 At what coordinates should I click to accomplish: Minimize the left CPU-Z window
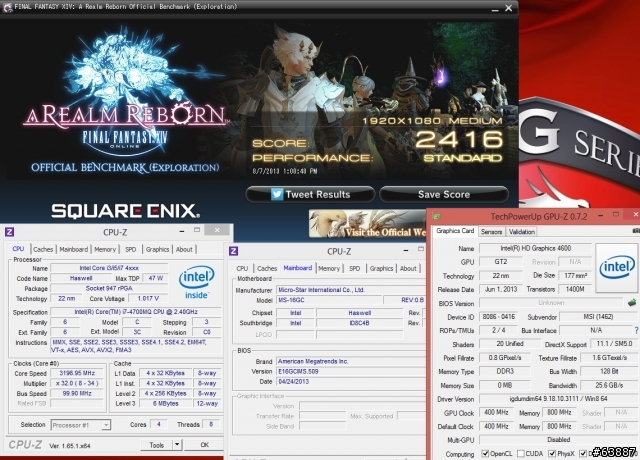(x=182, y=231)
